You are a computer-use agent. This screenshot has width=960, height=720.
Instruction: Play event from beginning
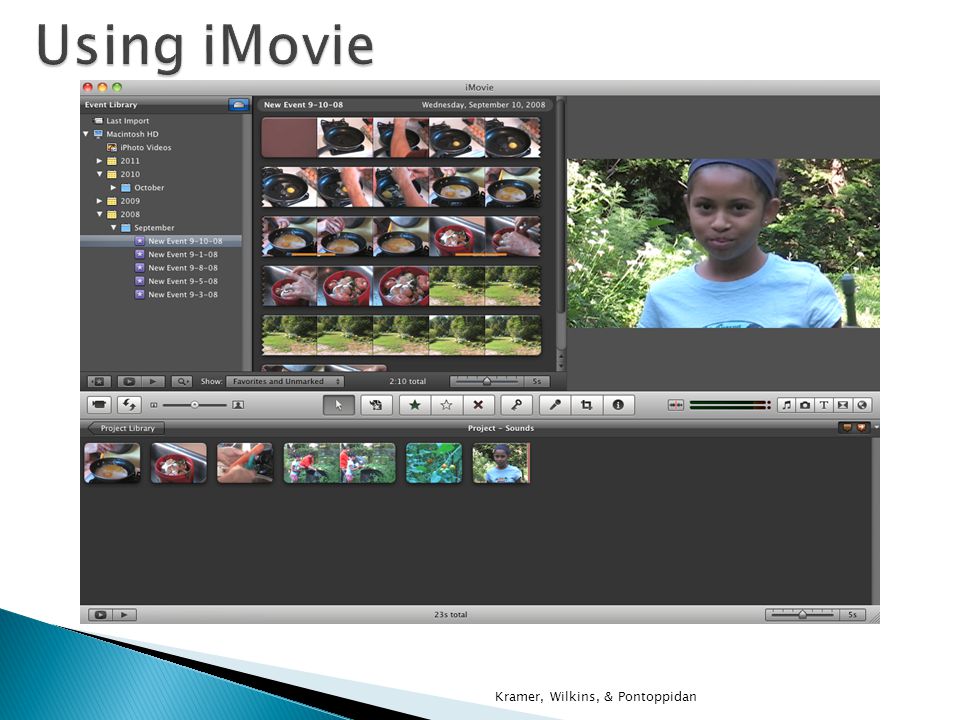[152, 381]
